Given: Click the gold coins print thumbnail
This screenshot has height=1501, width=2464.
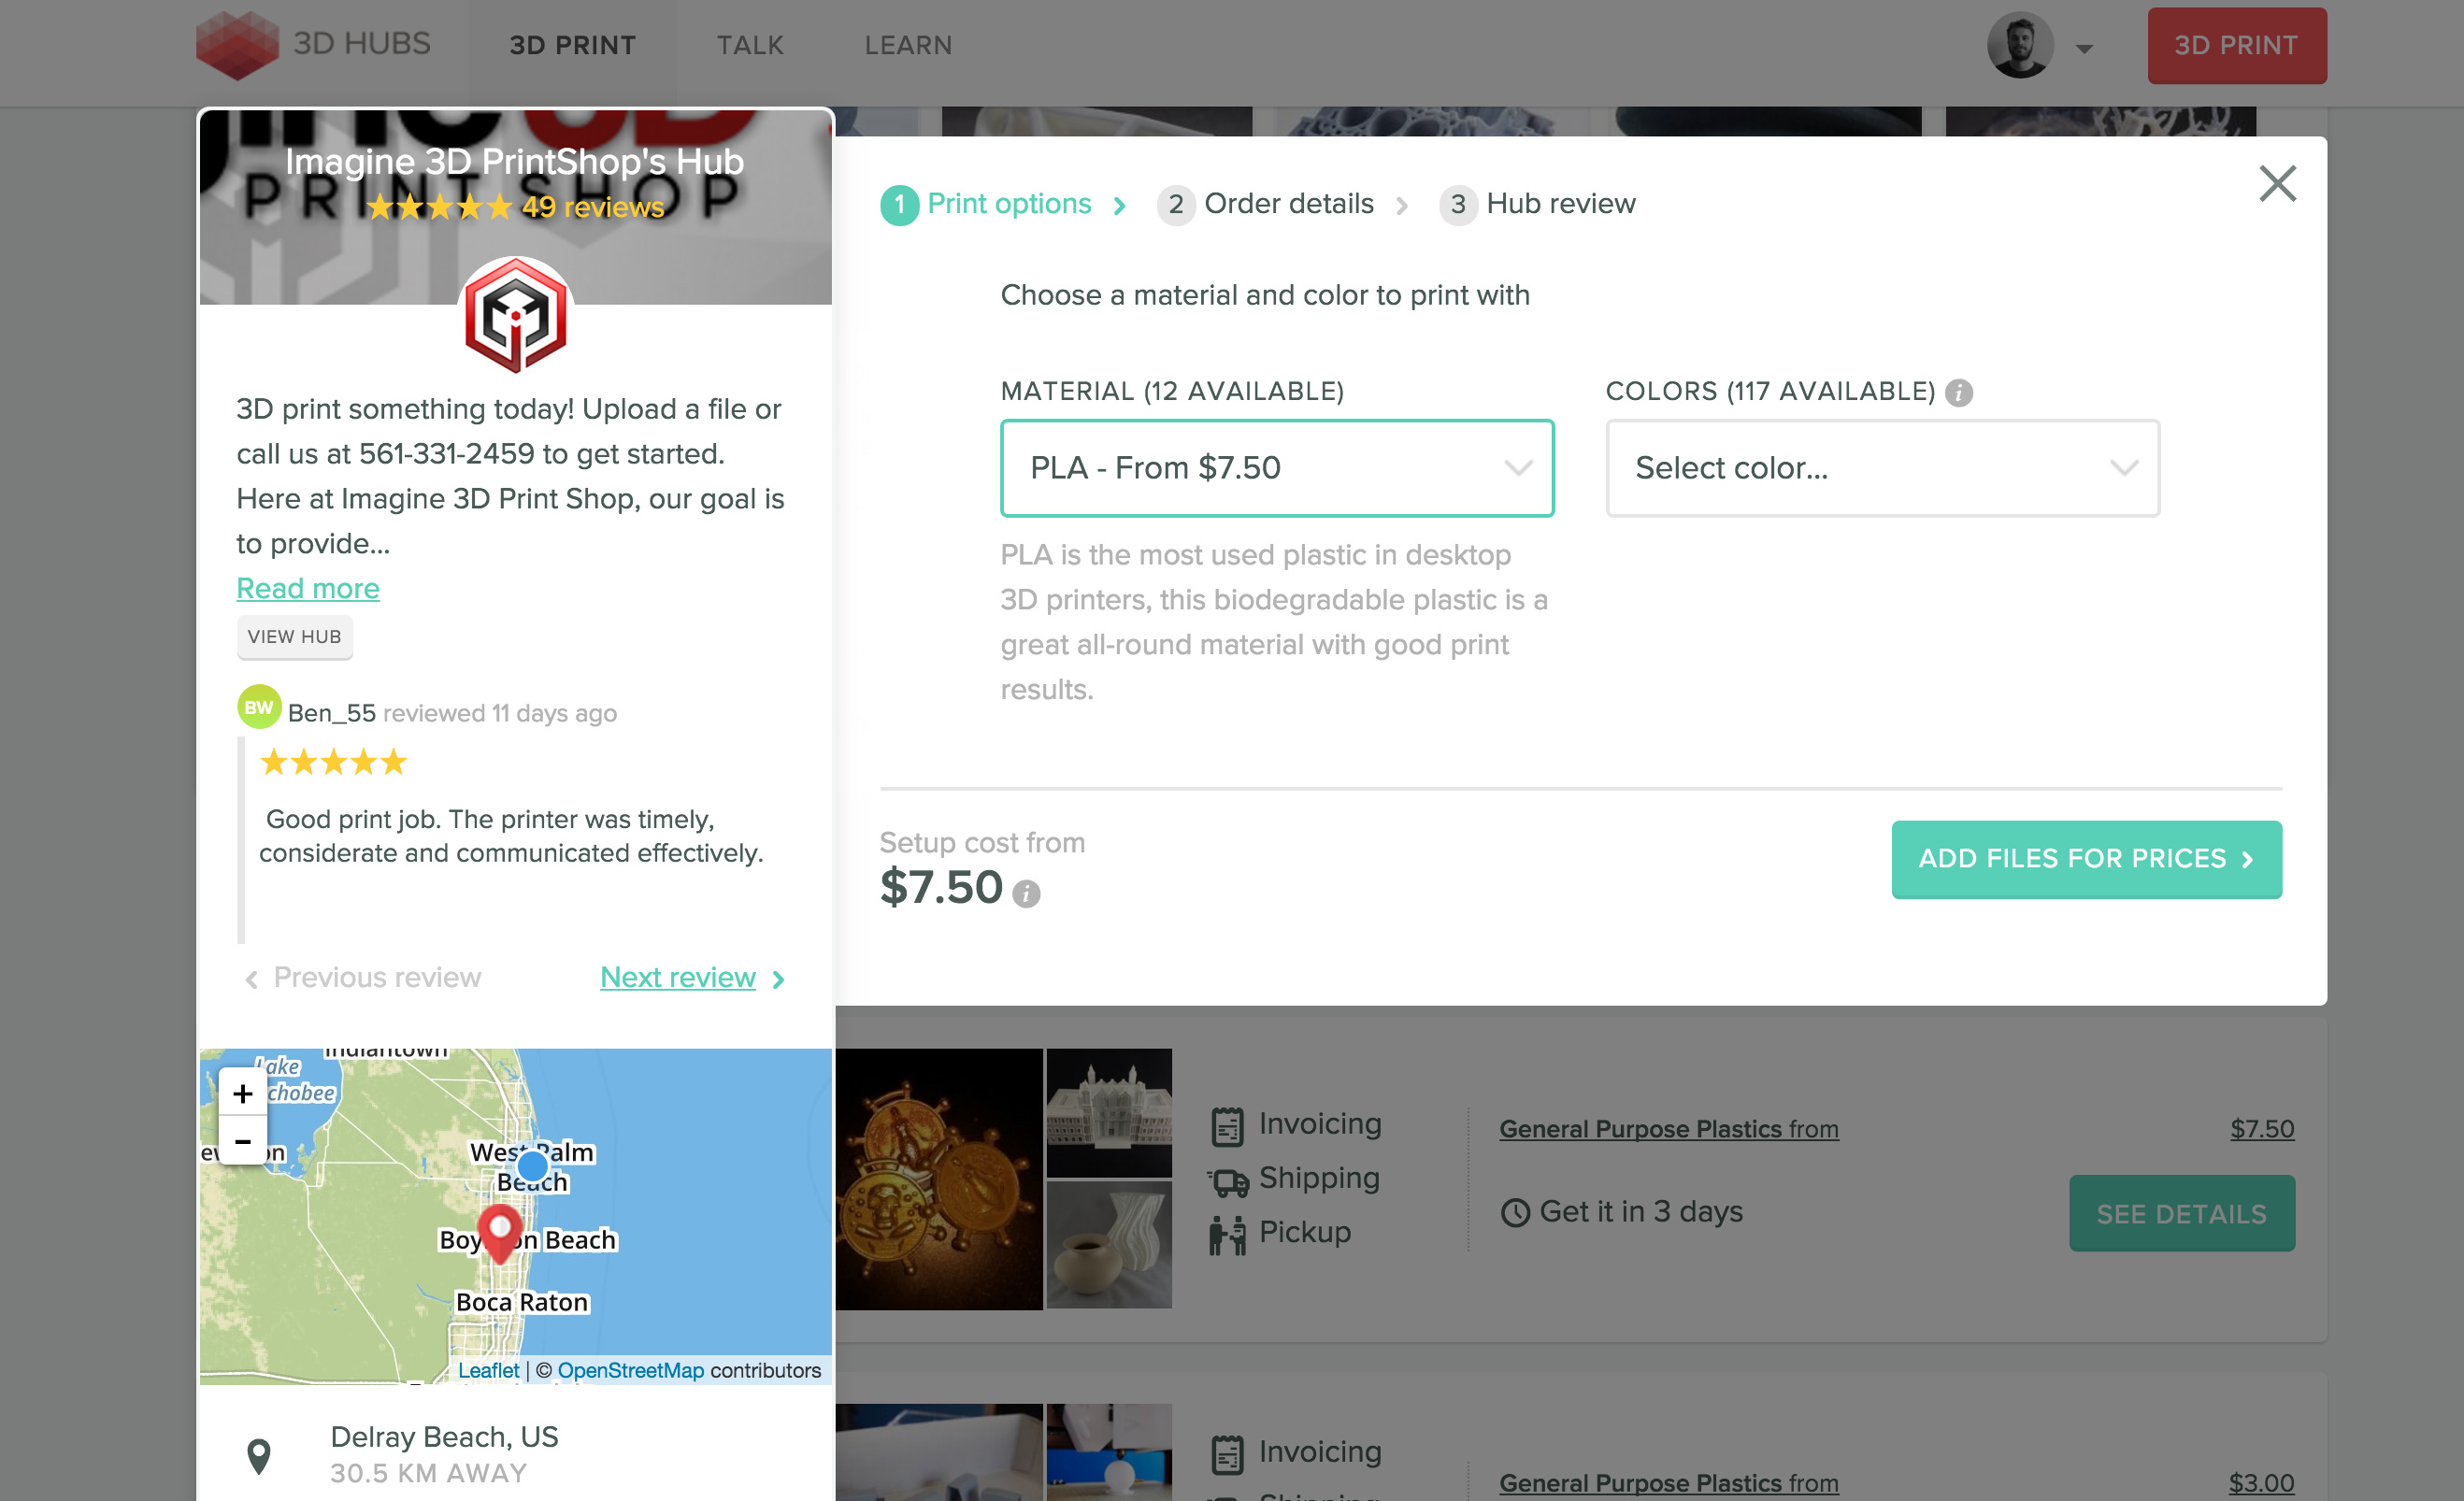Looking at the screenshot, I should 938,1179.
